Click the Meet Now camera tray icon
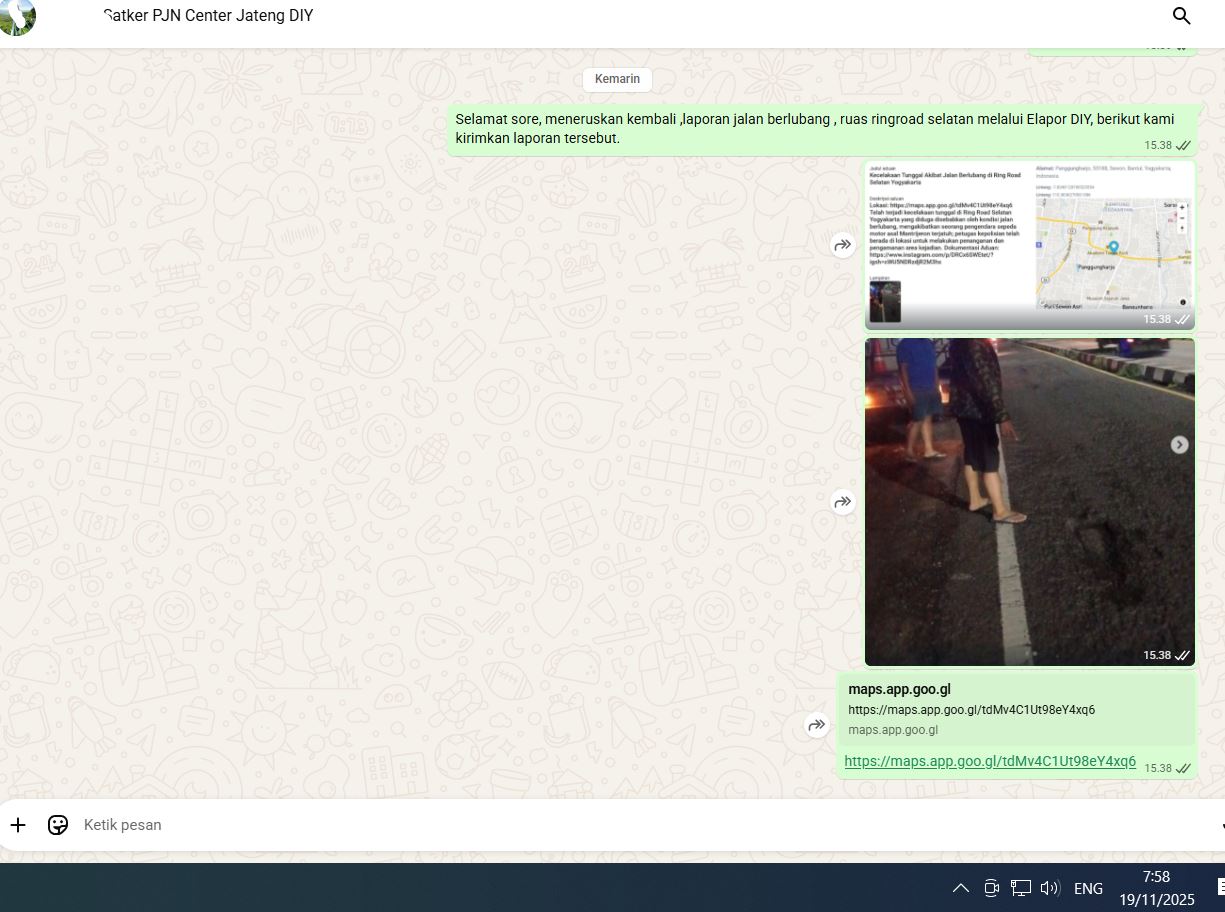Screen dimensions: 1225x912 (x=991, y=888)
